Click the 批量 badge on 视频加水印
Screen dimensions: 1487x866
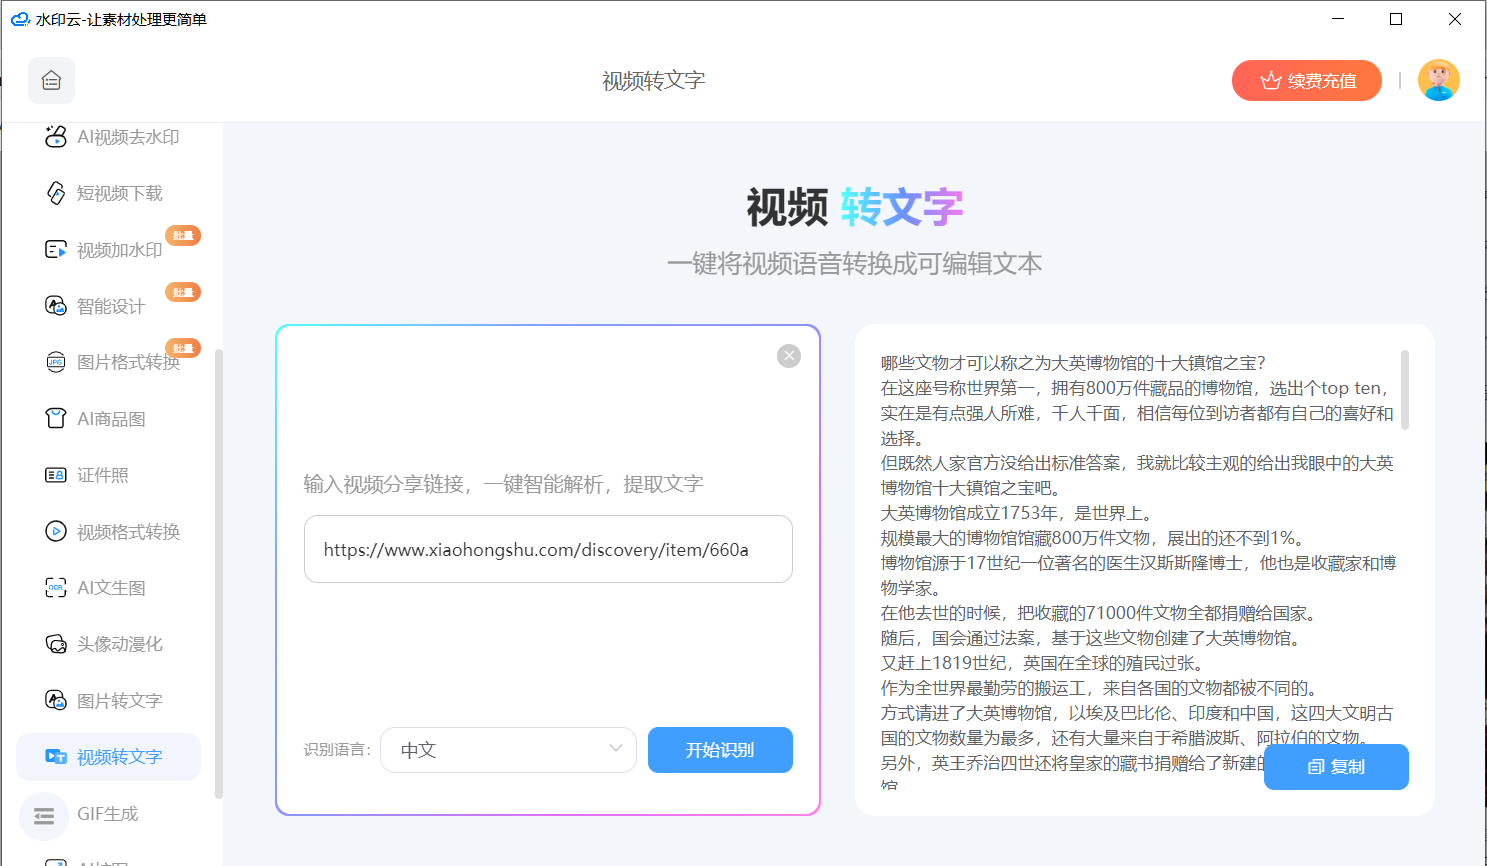183,236
